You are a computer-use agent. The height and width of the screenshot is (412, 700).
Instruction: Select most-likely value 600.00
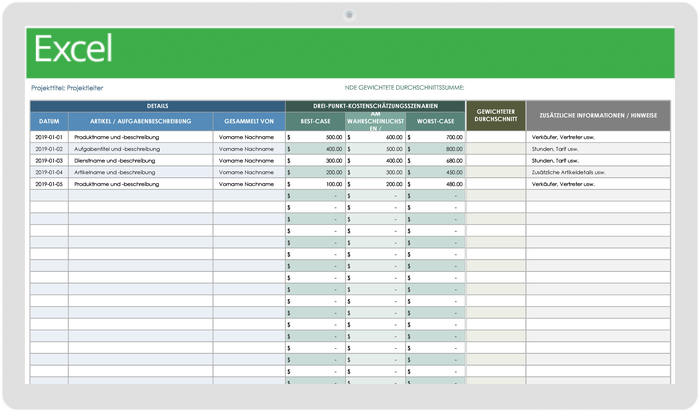[375, 137]
